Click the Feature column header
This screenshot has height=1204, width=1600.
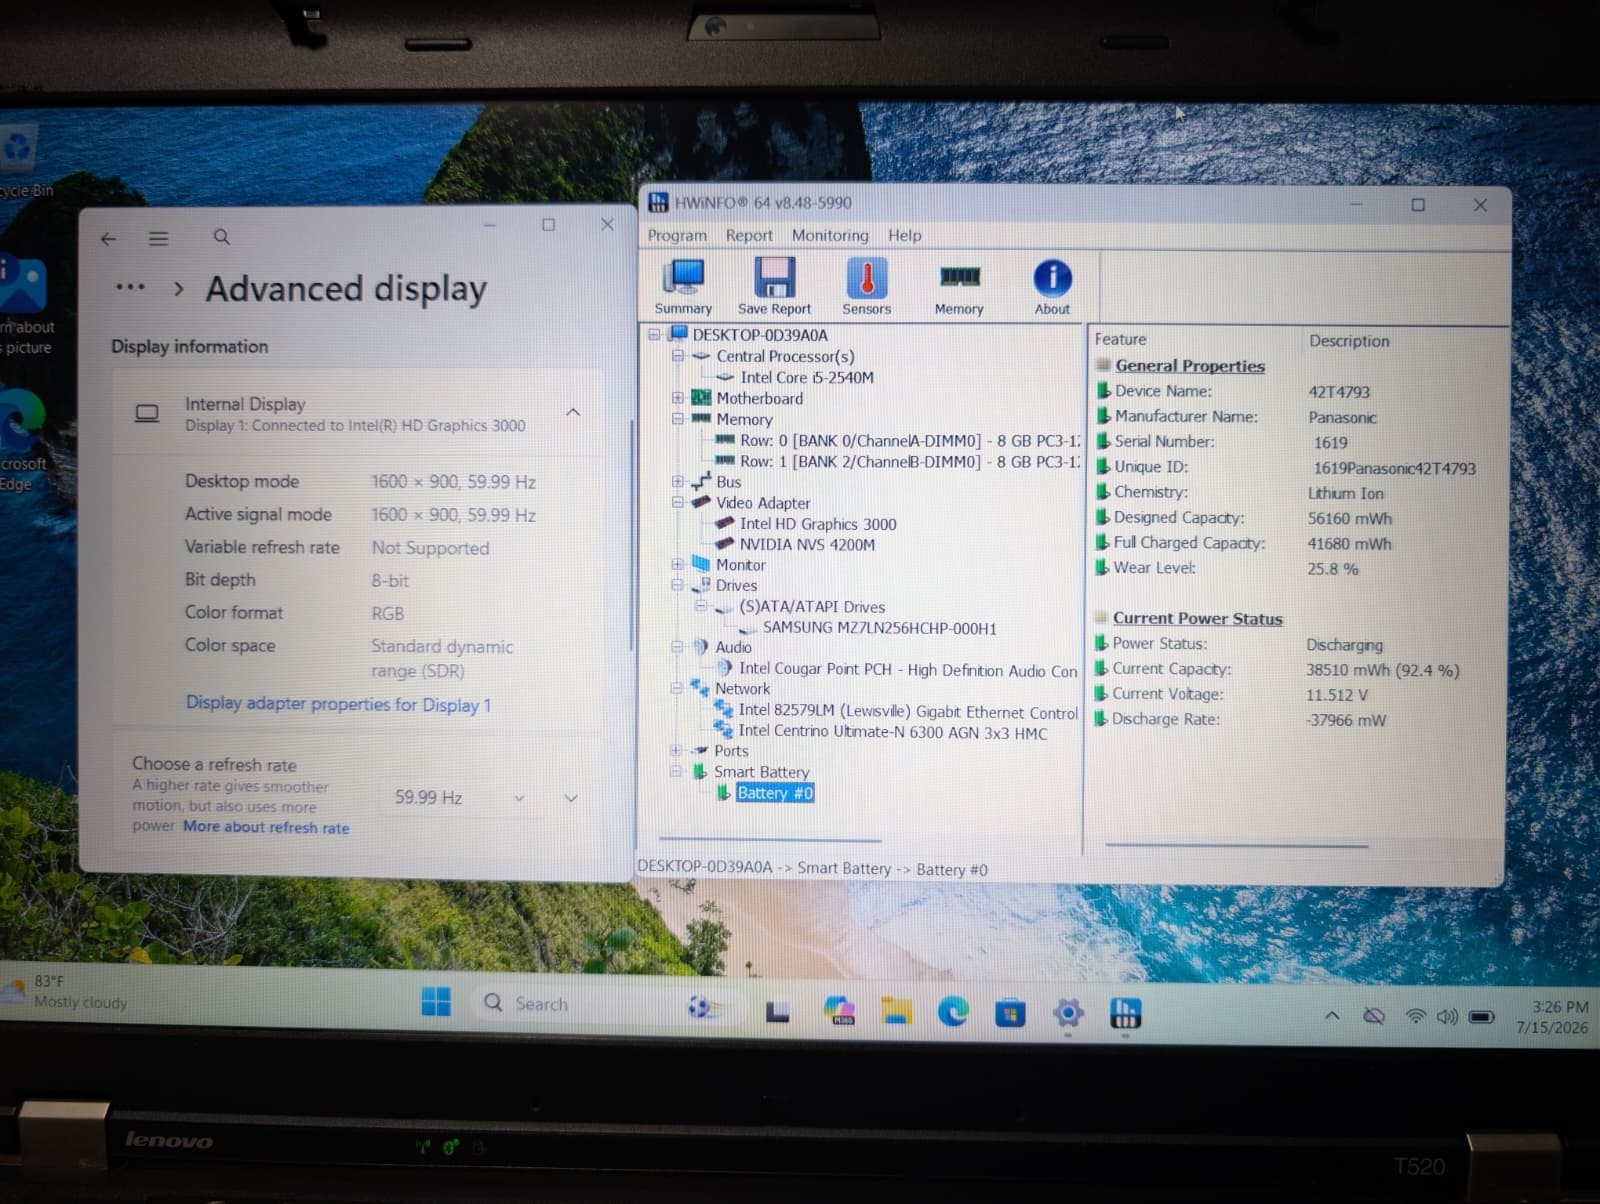(1120, 340)
